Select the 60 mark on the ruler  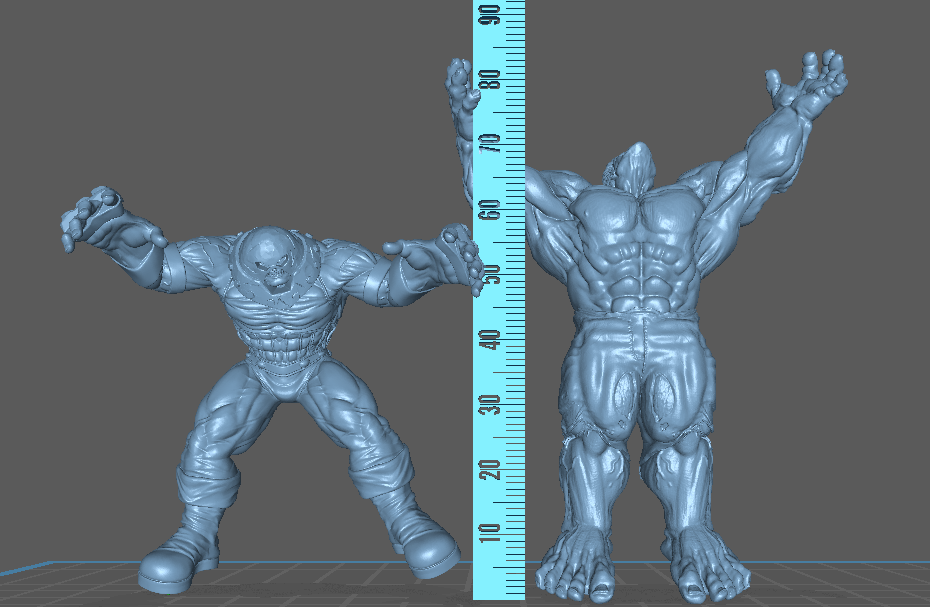[489, 209]
